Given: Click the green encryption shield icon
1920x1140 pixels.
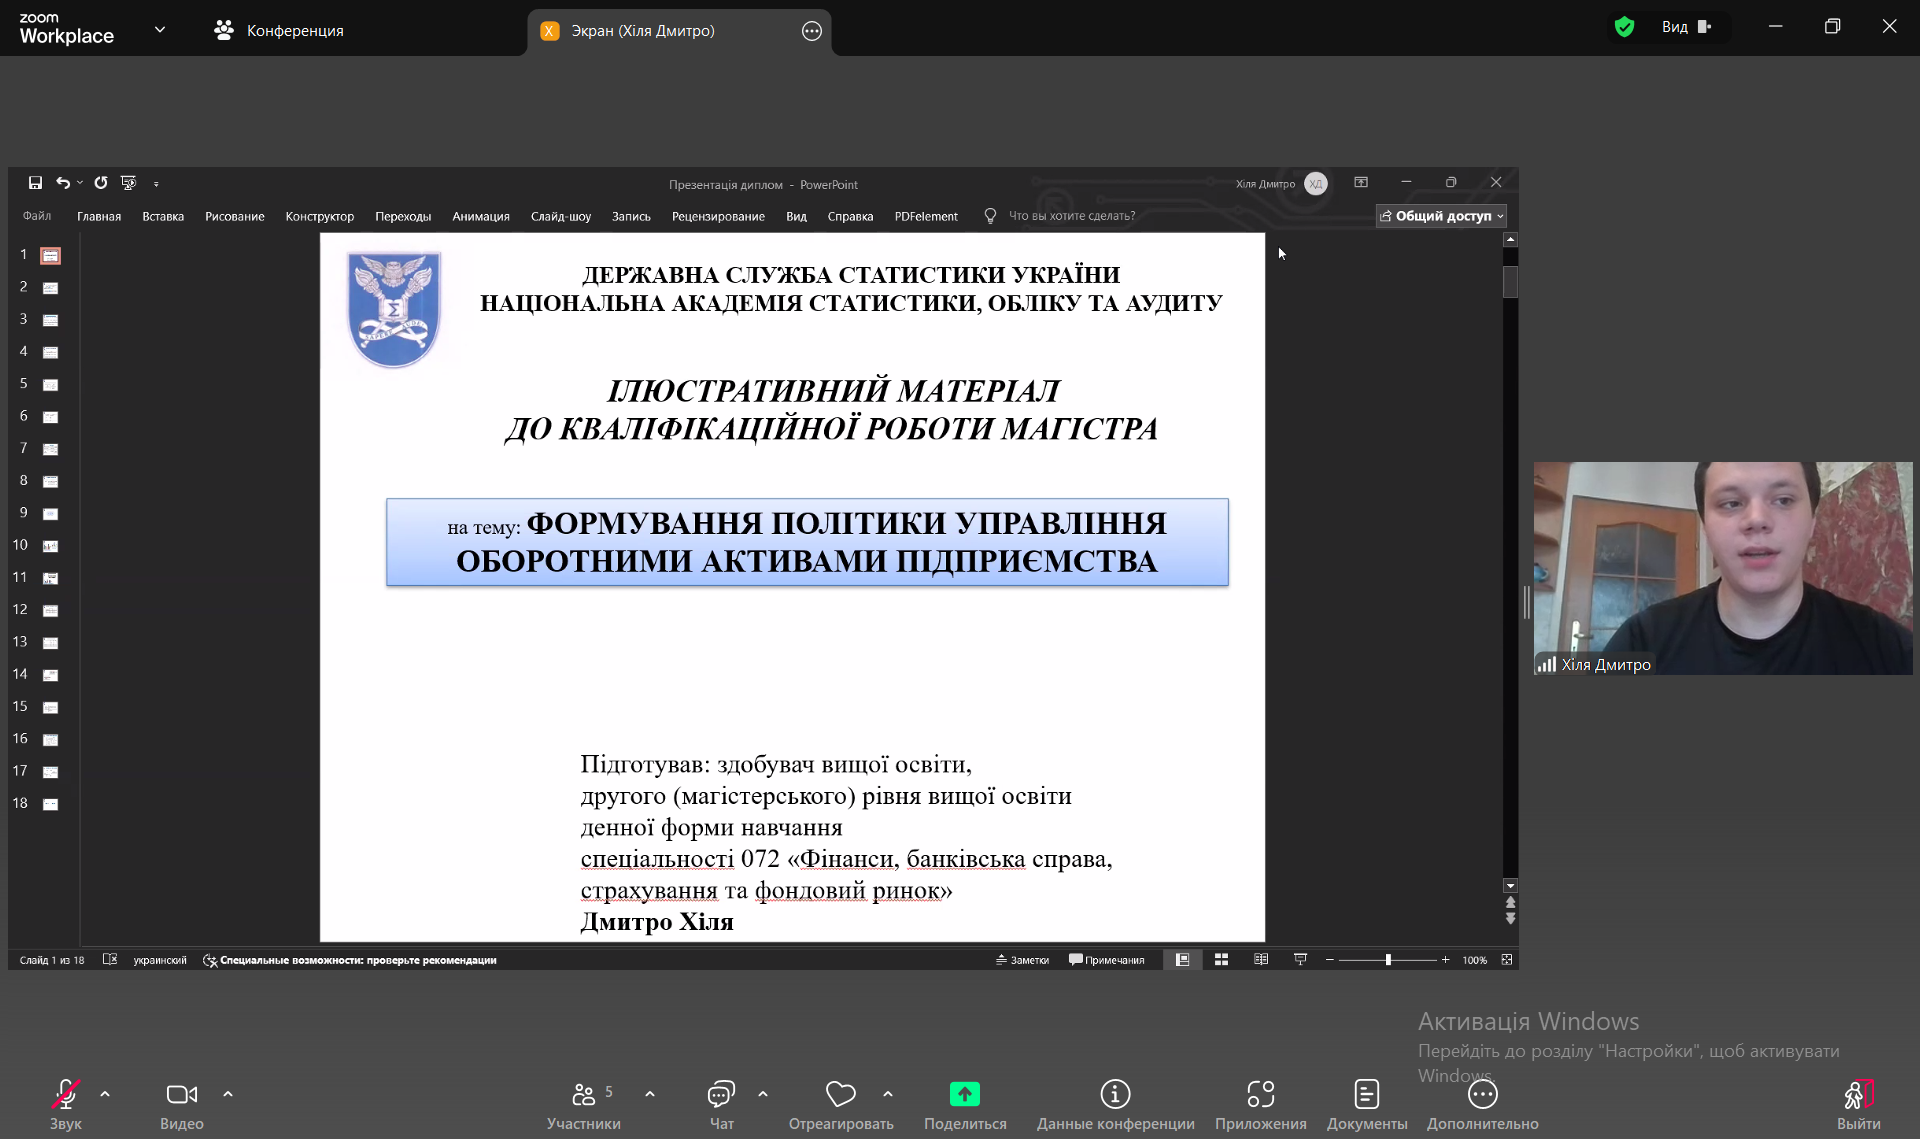Looking at the screenshot, I should [1624, 27].
